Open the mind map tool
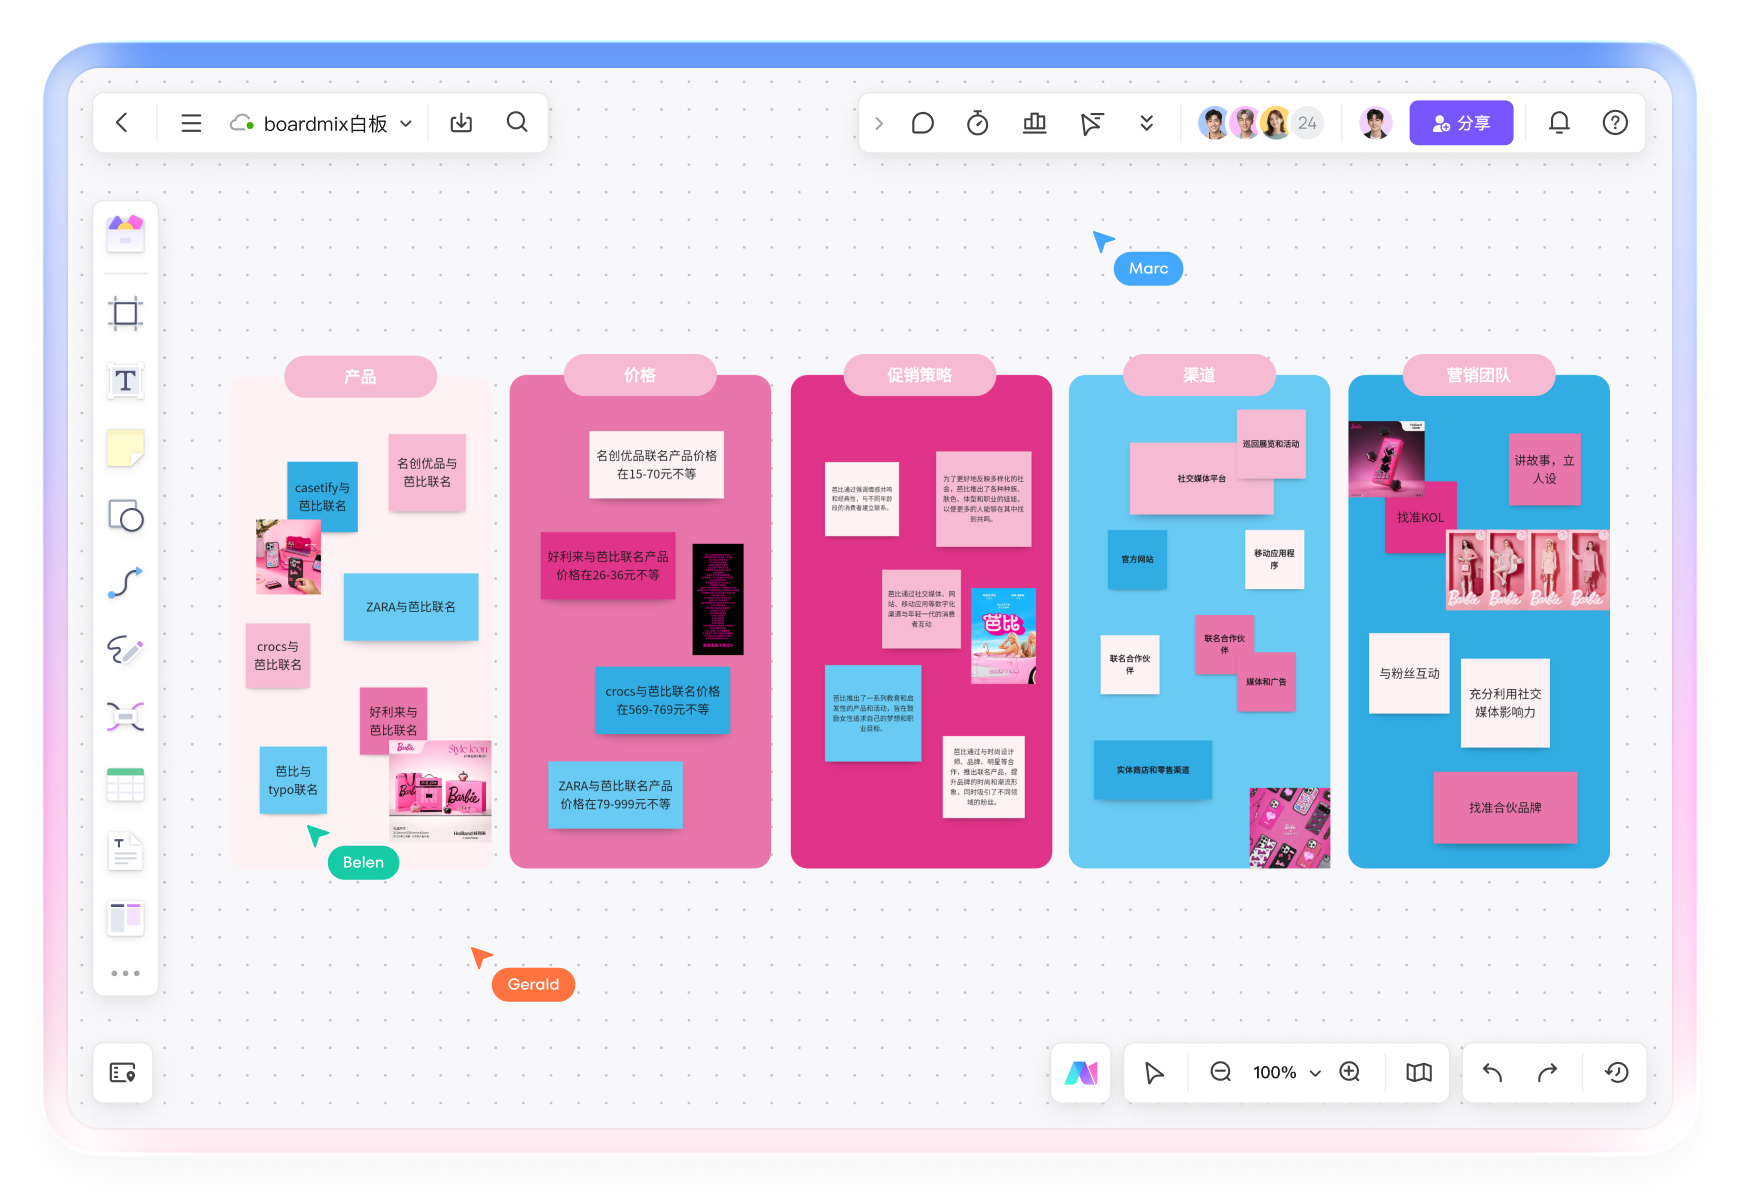1740x1196 pixels. coord(125,717)
